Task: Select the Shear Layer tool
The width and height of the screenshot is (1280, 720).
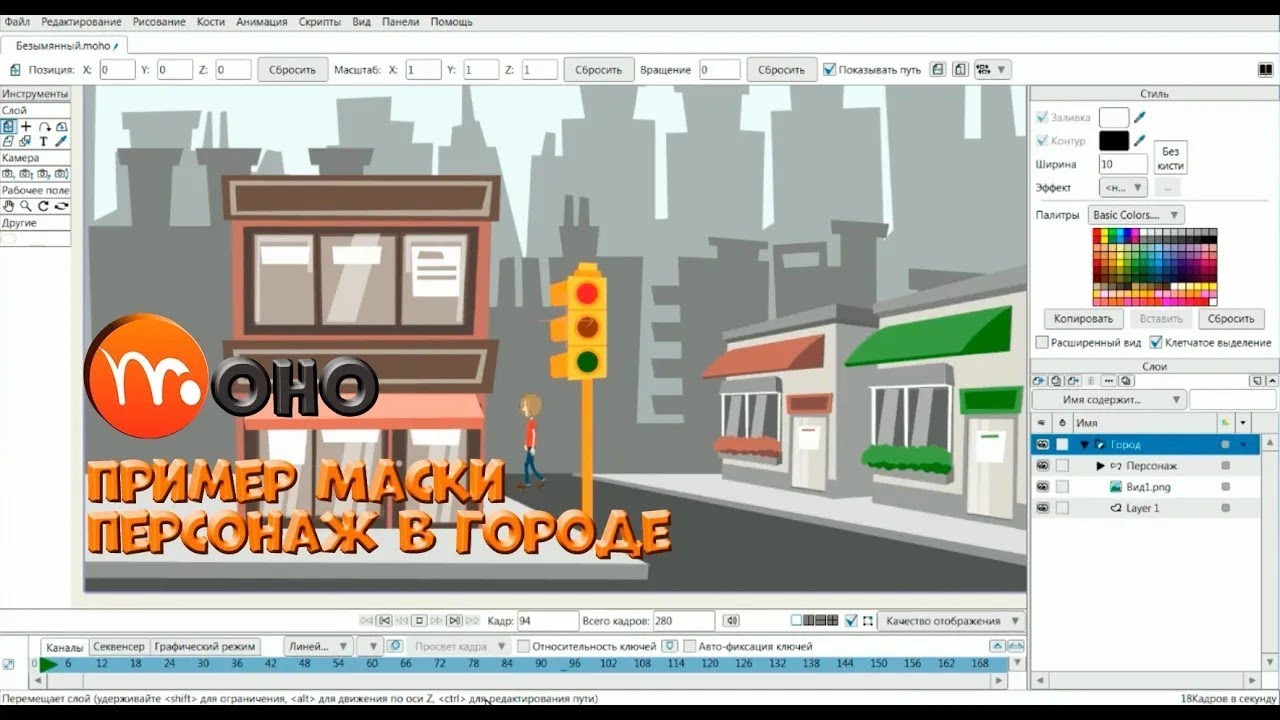Action: click(x=8, y=142)
